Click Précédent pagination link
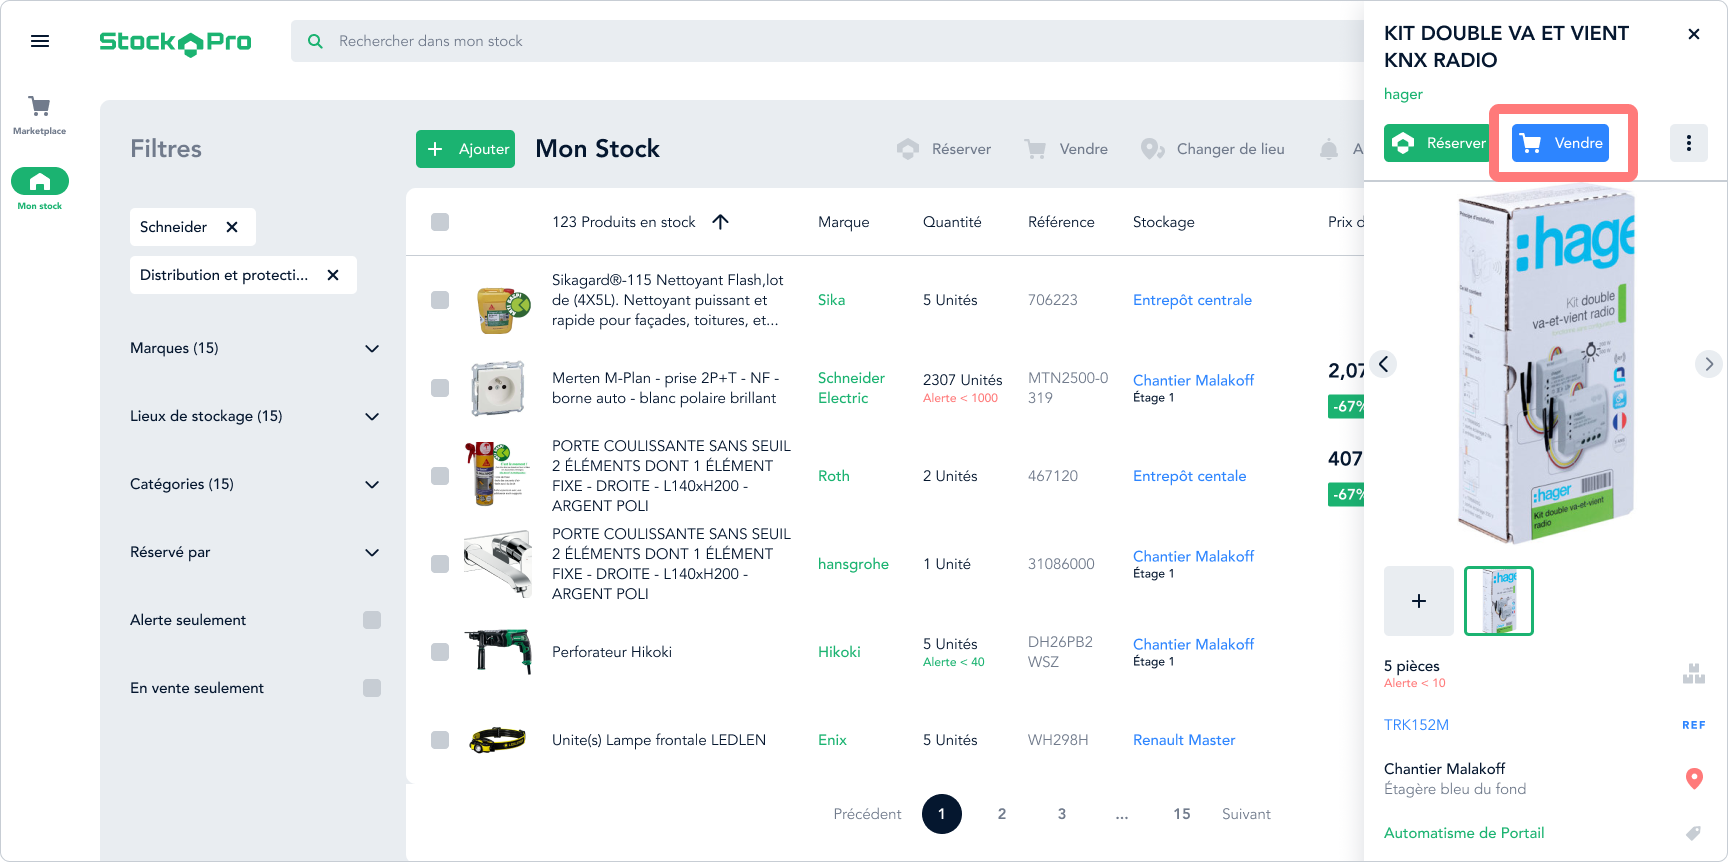Image resolution: width=1728 pixels, height=862 pixels. pyautogui.click(x=867, y=814)
